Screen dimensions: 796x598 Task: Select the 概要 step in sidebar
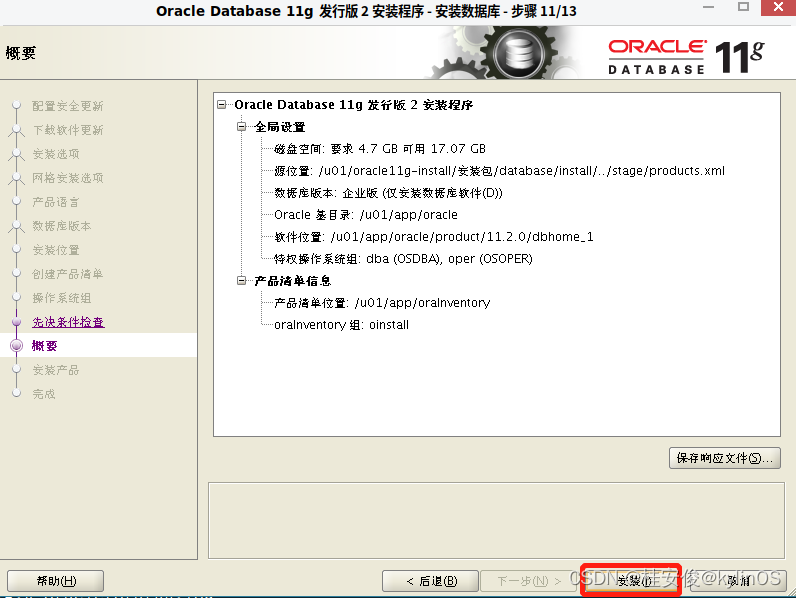pos(45,346)
